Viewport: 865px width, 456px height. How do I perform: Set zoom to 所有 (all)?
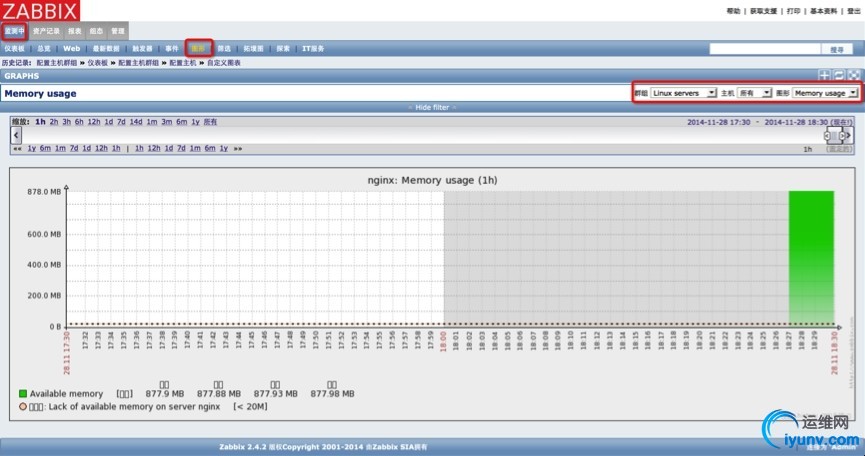click(210, 122)
